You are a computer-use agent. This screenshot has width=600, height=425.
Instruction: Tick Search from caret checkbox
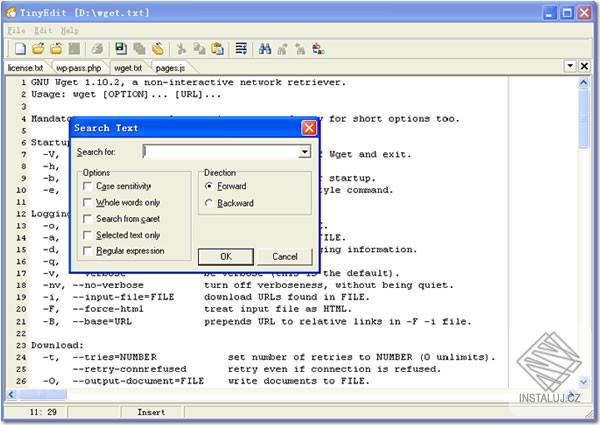tap(88, 219)
